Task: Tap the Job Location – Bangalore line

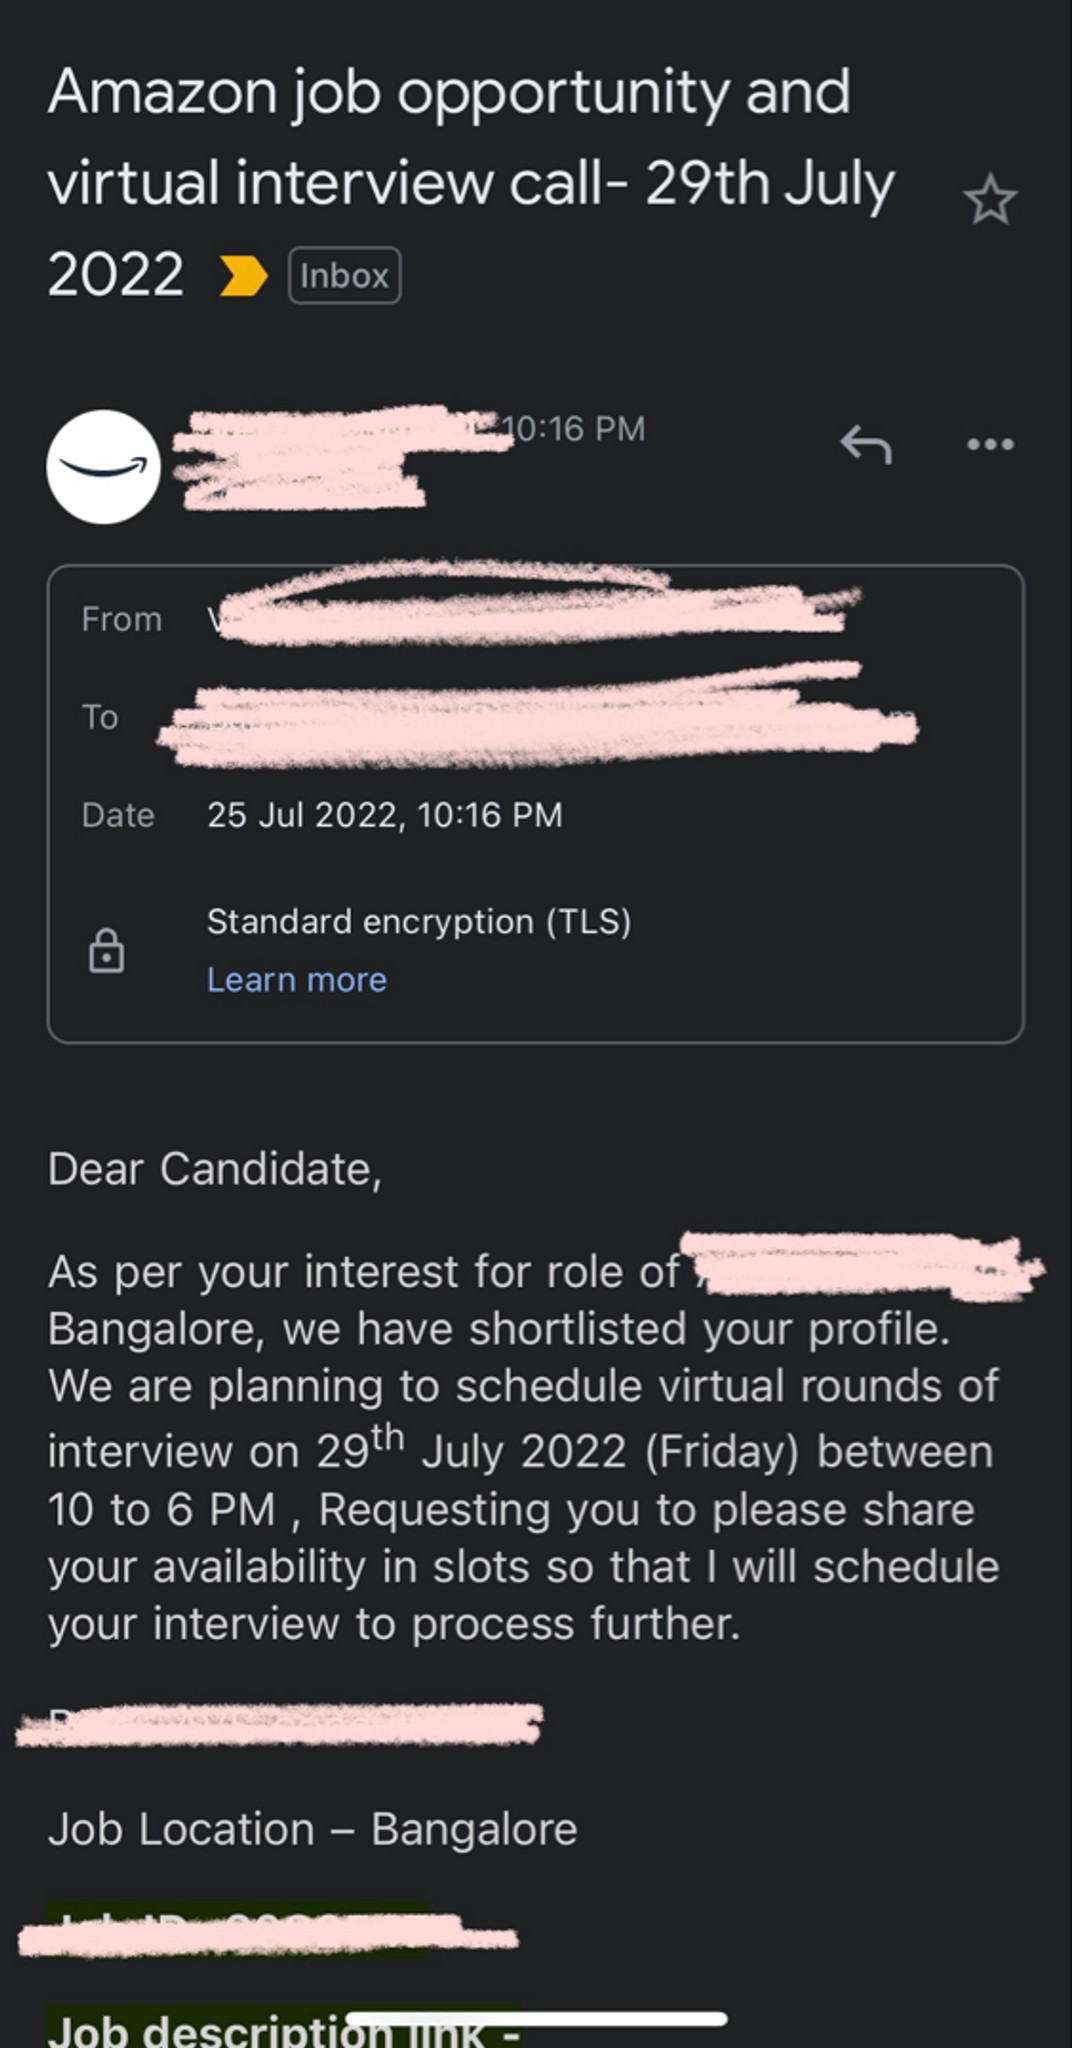Action: (312, 1829)
